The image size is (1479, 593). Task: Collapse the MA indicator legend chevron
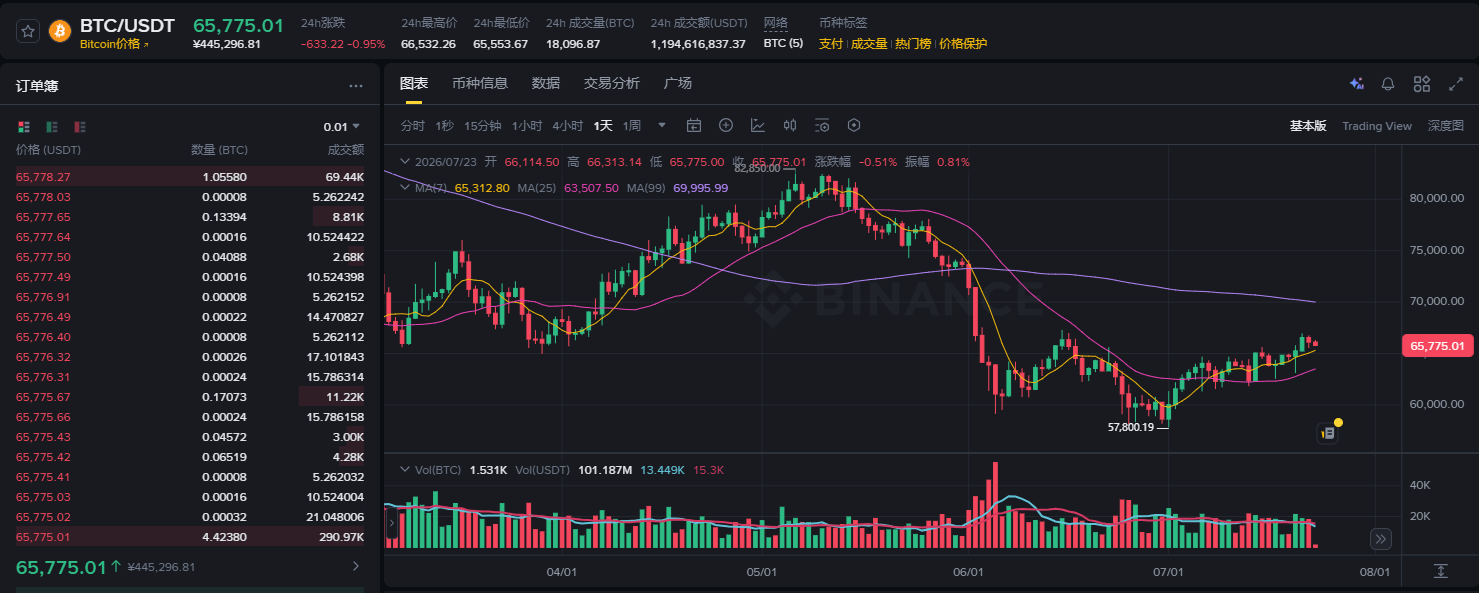click(x=405, y=187)
